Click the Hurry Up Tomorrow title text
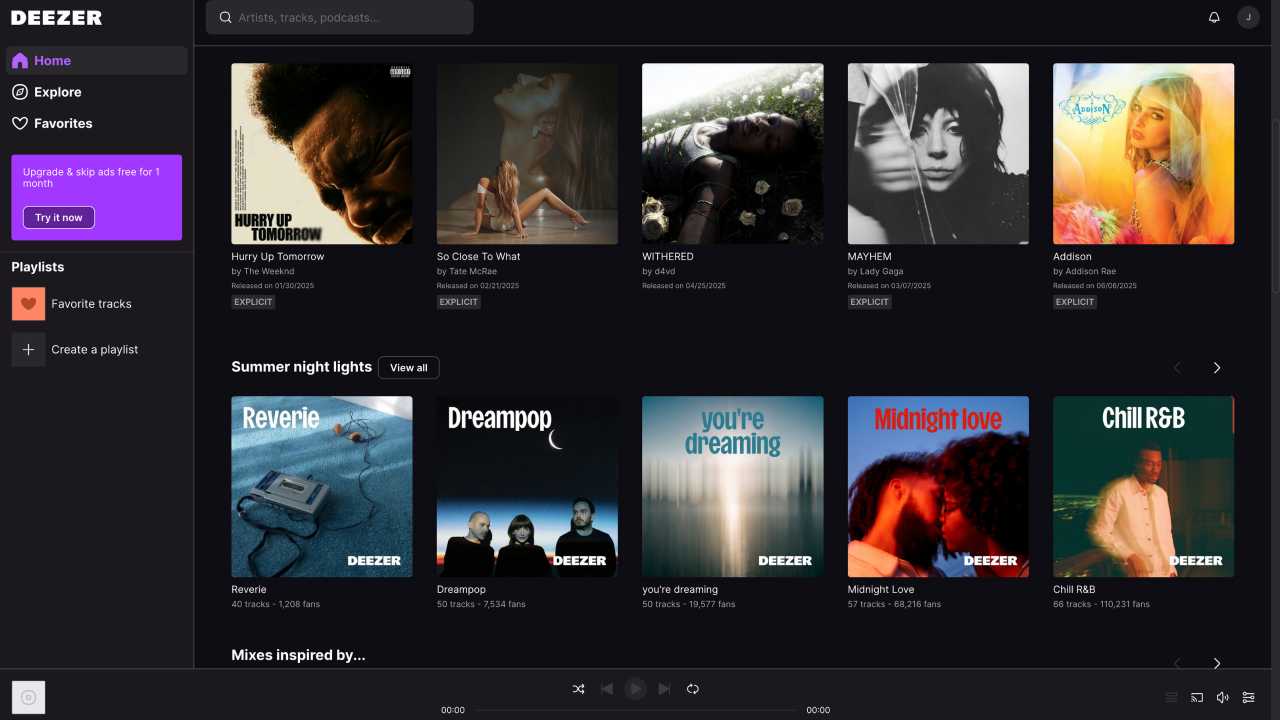The width and height of the screenshot is (1280, 720). (x=278, y=256)
